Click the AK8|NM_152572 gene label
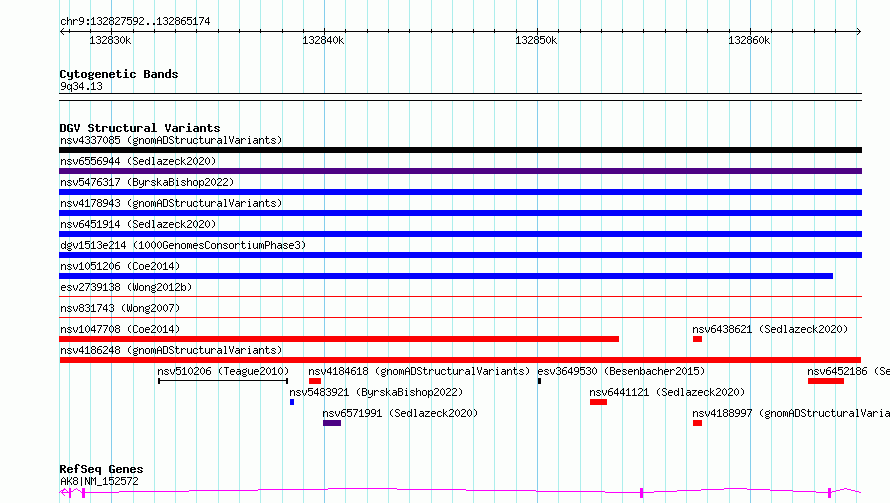Screen dimensions: 890x503 click(x=99, y=481)
